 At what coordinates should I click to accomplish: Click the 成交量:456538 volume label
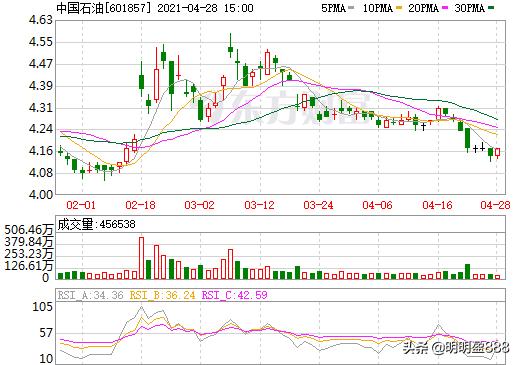[97, 224]
